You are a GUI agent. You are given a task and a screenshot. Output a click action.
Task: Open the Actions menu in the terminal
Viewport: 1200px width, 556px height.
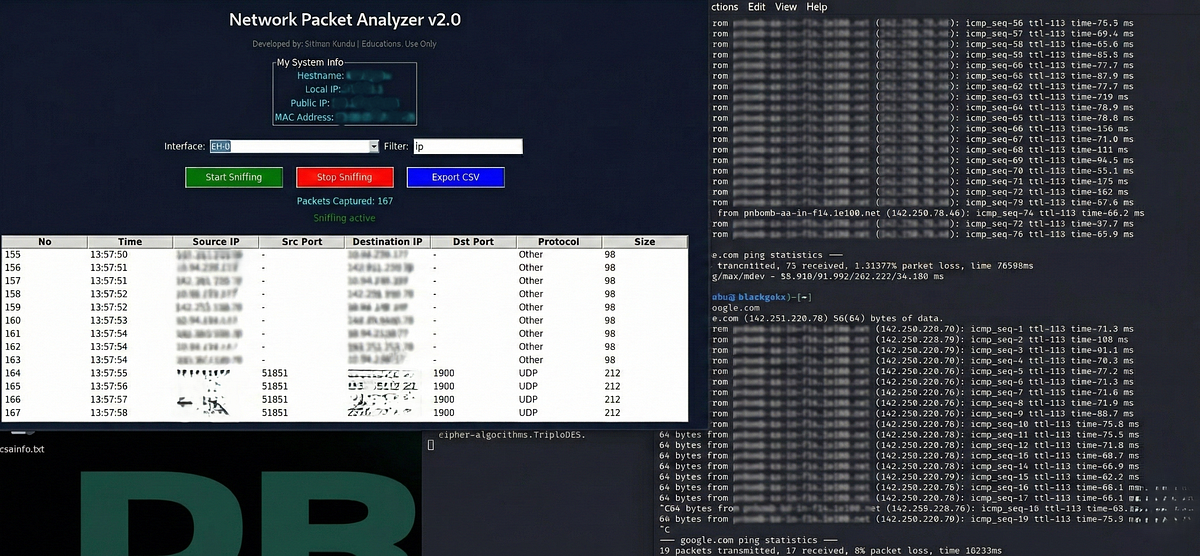725,7
